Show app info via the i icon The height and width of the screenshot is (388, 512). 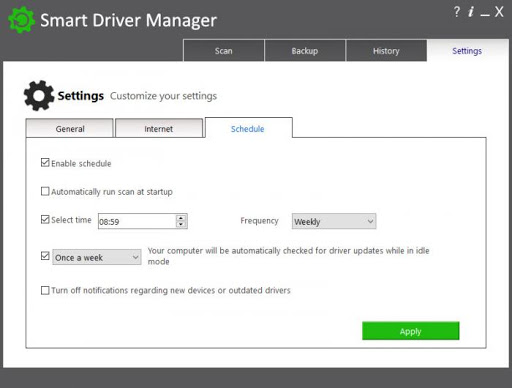pyautogui.click(x=471, y=12)
